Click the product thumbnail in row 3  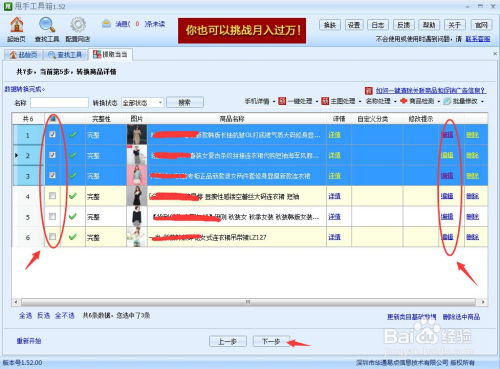137,175
